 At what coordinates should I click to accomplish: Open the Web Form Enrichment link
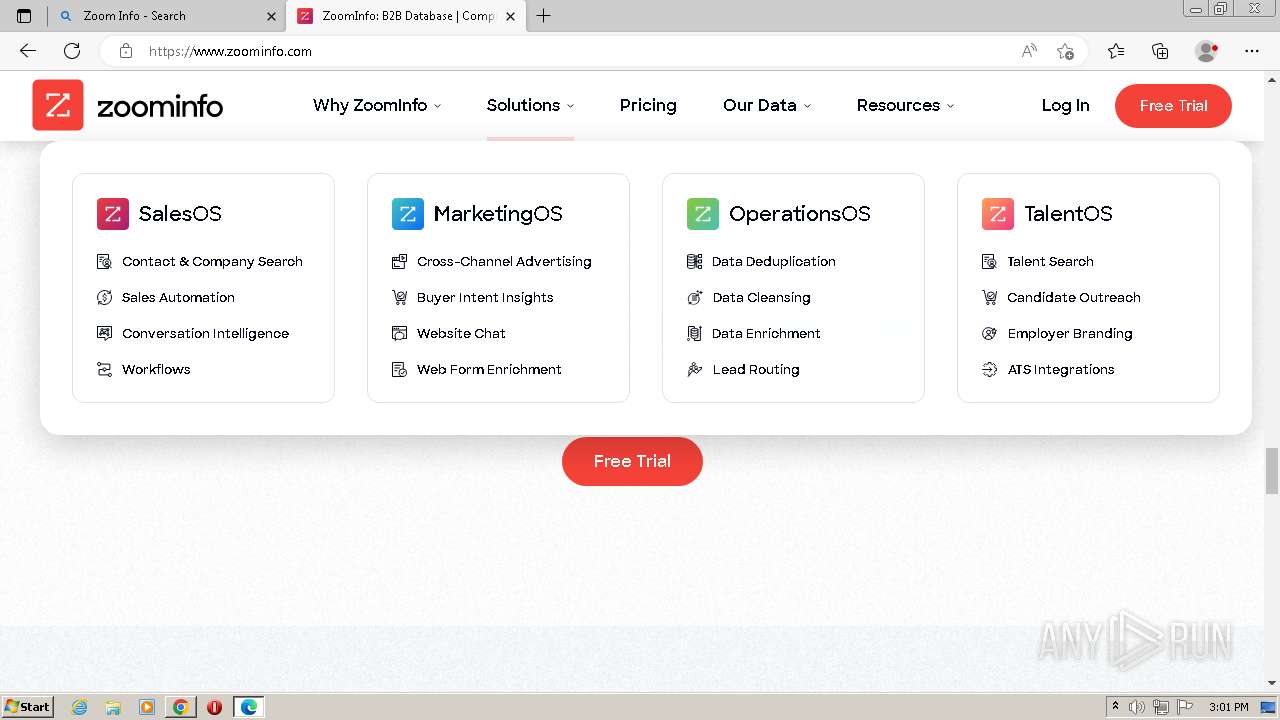point(489,369)
